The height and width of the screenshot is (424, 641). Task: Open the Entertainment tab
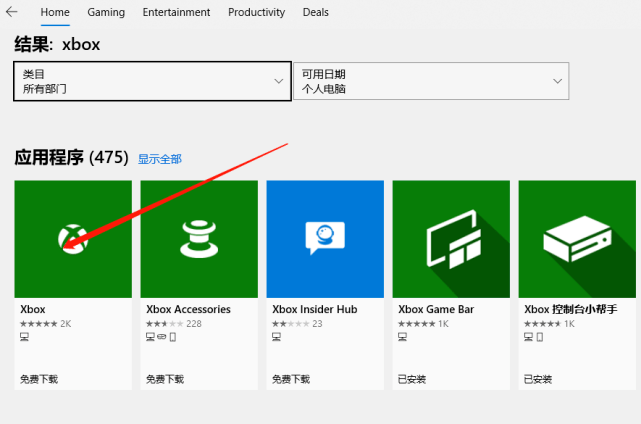[176, 12]
